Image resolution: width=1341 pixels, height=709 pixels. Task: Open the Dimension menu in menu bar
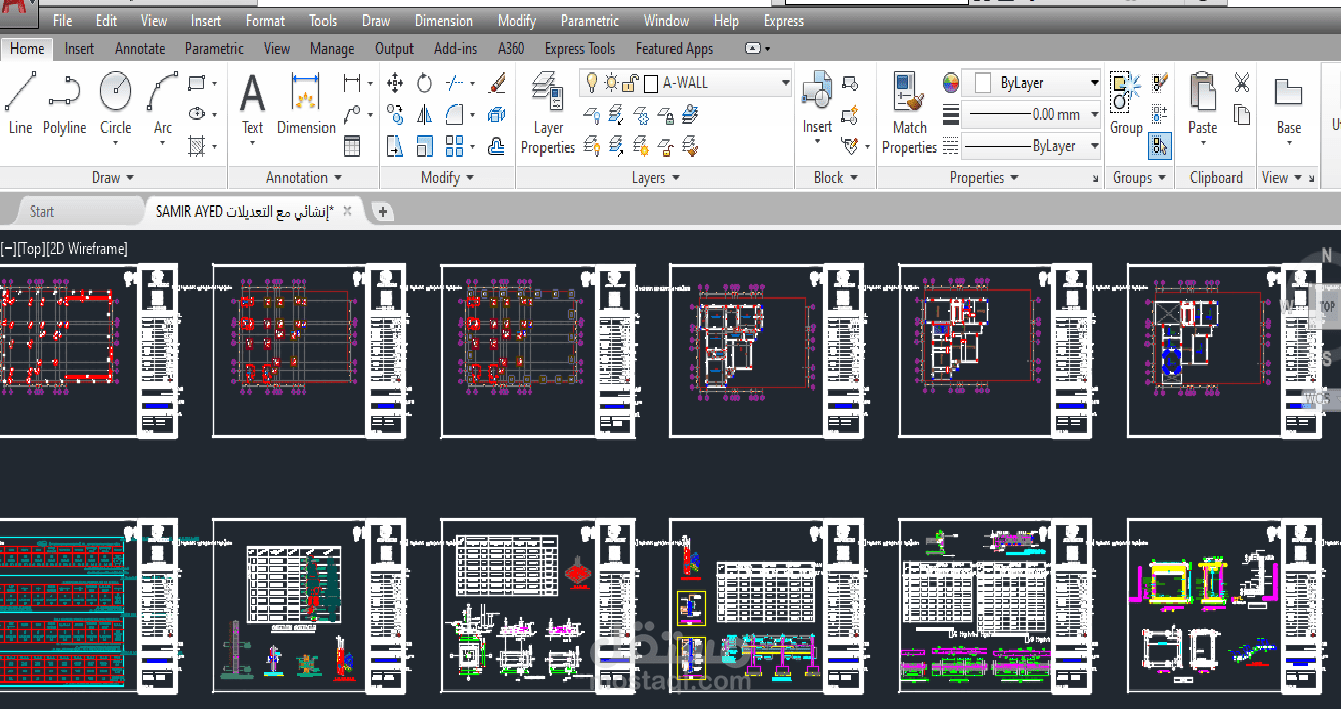[444, 20]
